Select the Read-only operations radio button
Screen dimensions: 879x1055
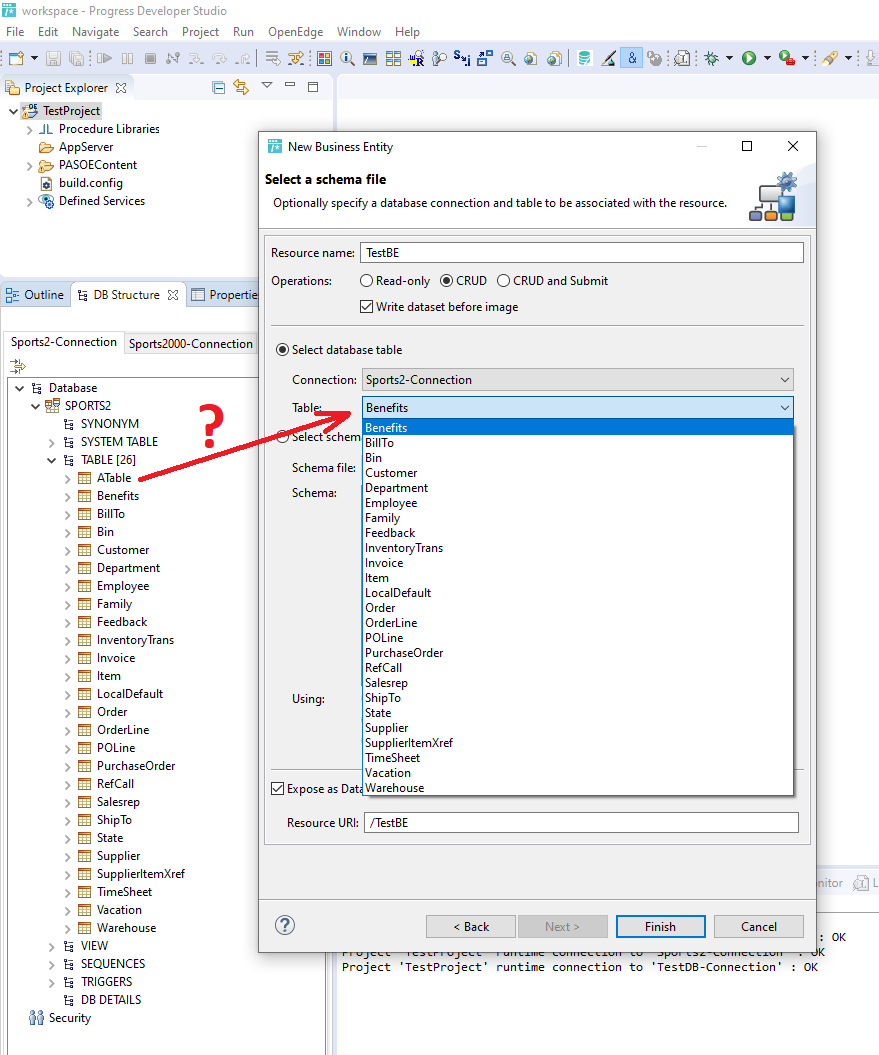coord(366,281)
